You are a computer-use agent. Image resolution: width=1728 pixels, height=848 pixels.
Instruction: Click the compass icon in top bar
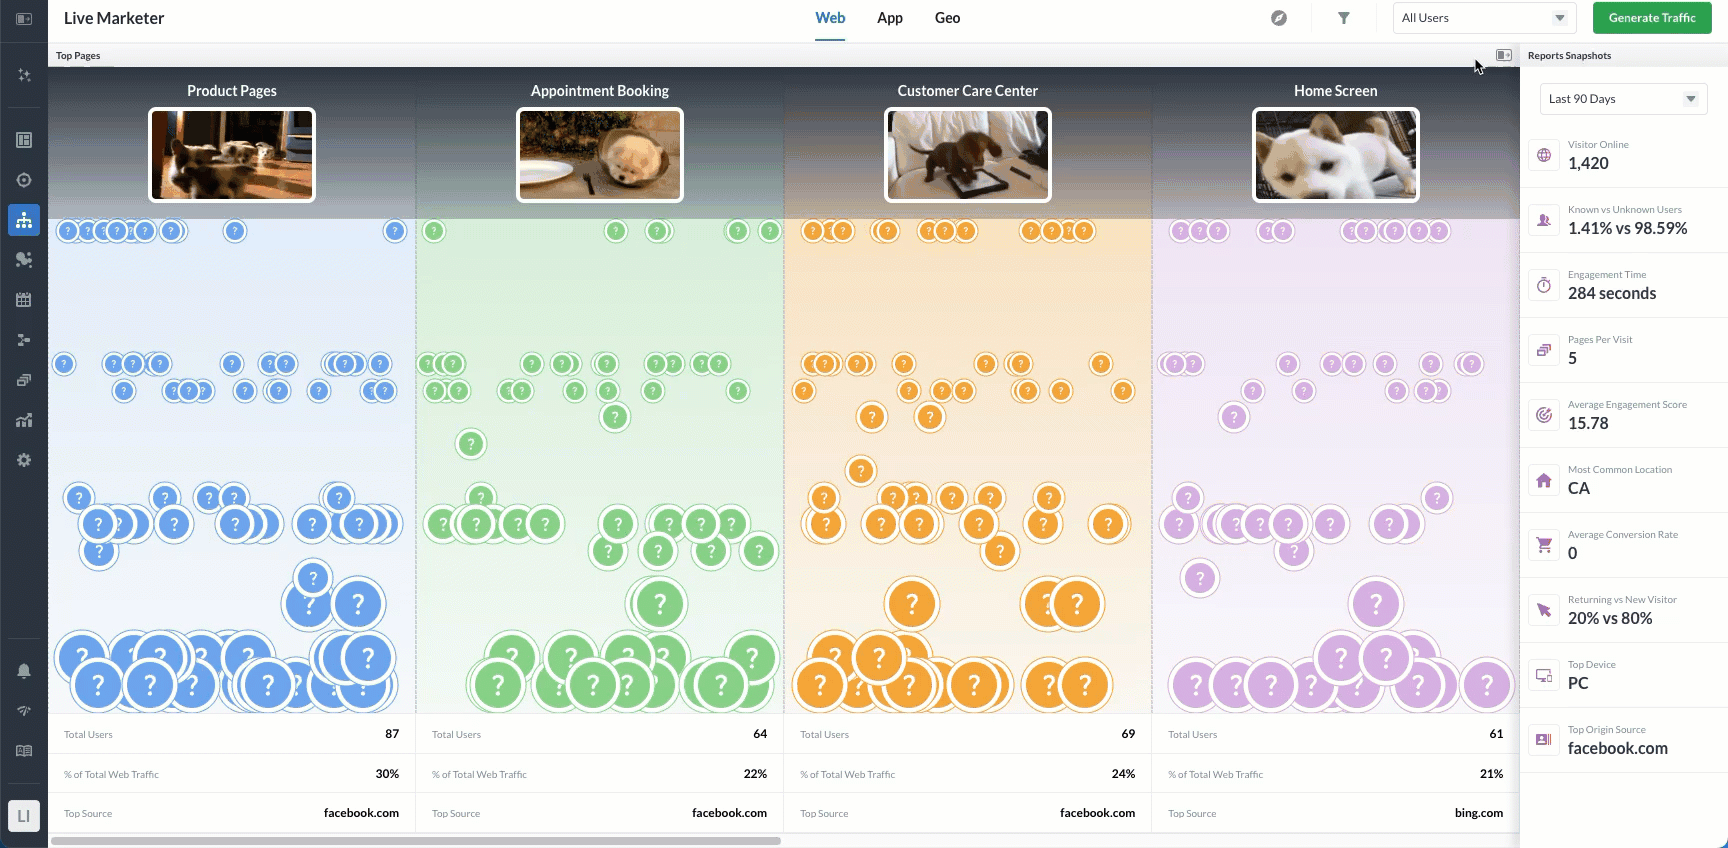coord(1279,18)
